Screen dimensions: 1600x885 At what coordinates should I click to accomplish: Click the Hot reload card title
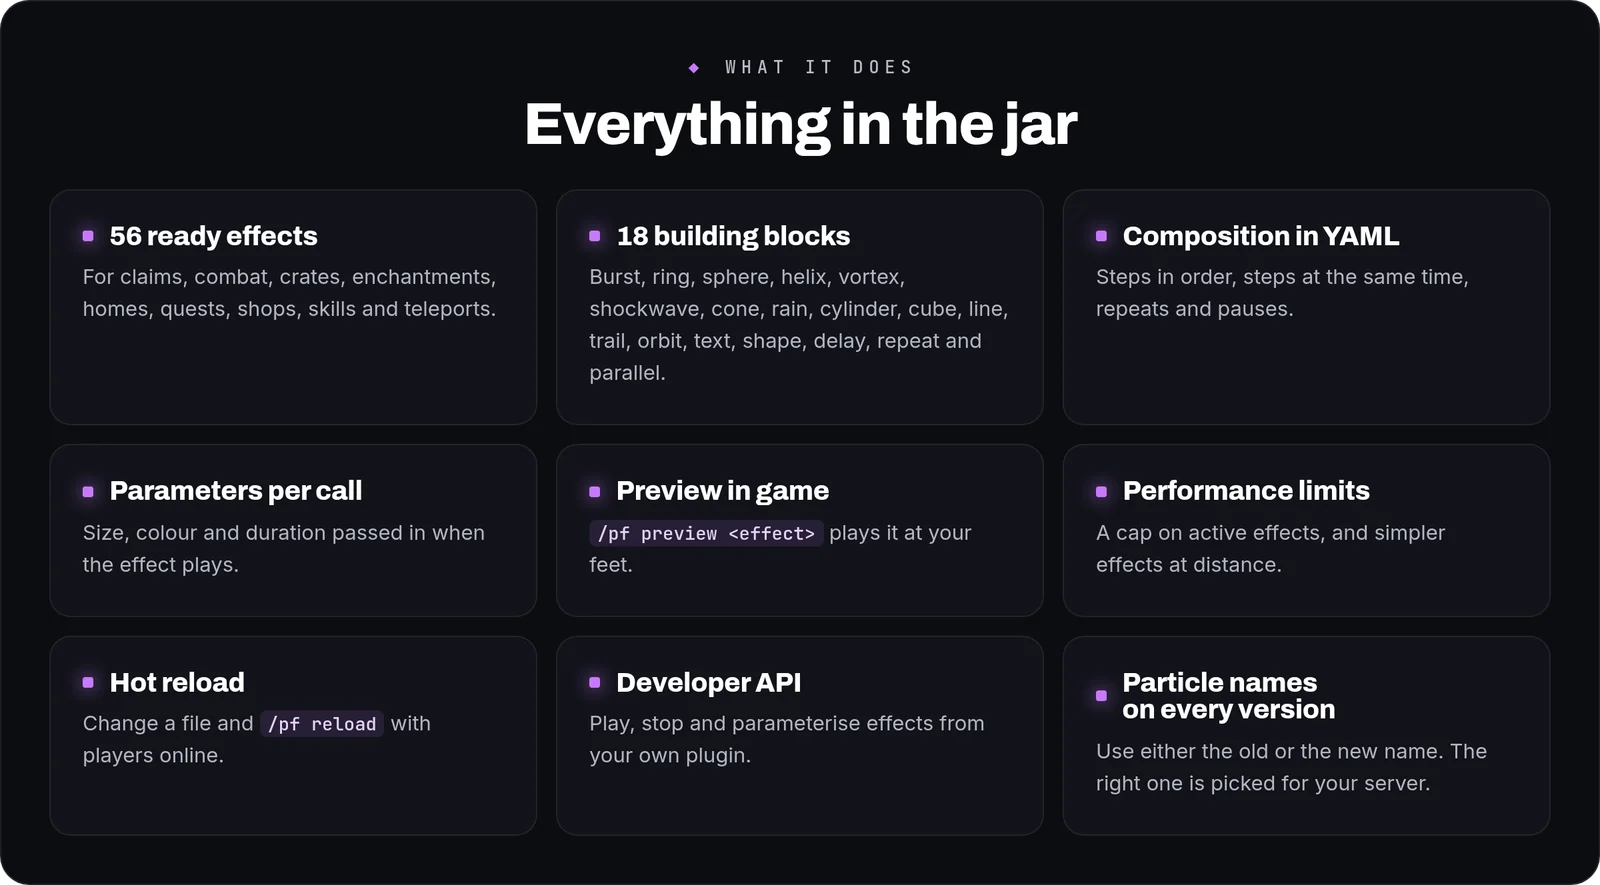point(177,682)
